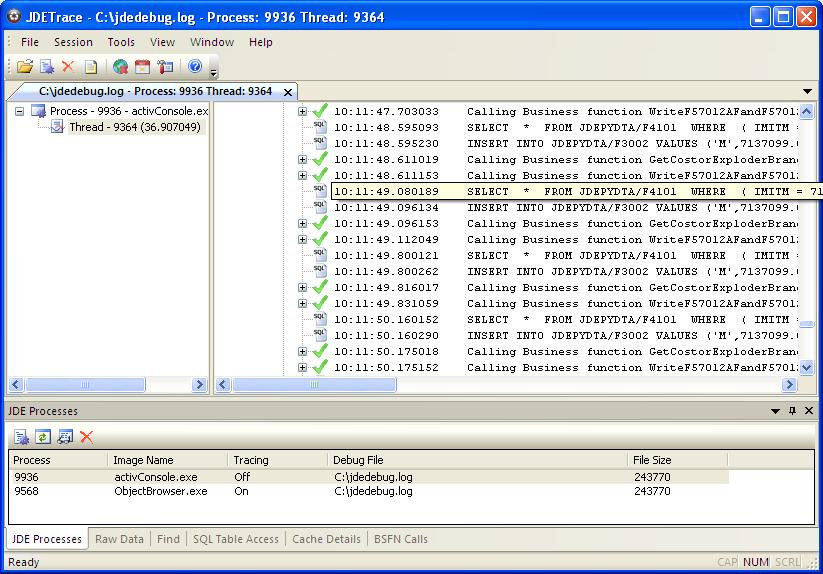
Task: Select Thread 9364 in the tree
Action: 134,127
